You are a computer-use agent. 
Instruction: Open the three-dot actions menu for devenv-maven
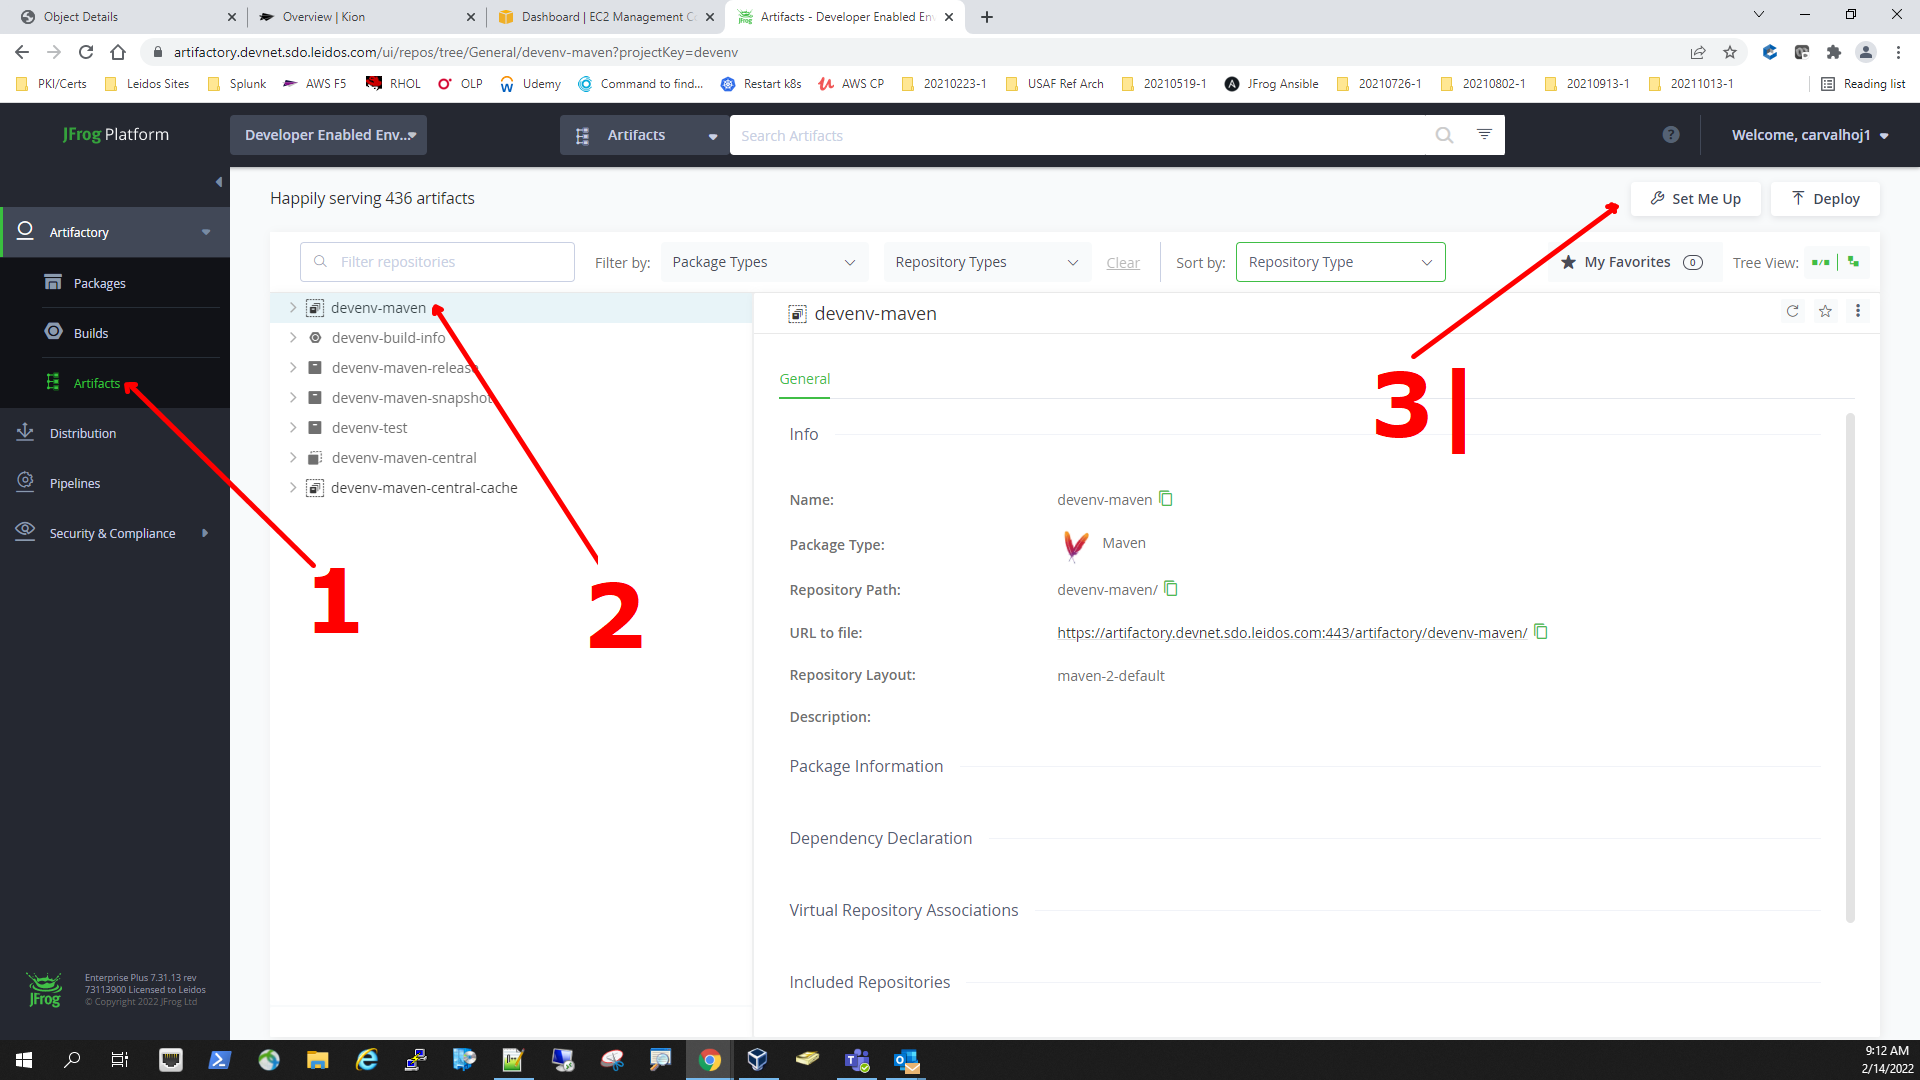[x=1858, y=311]
